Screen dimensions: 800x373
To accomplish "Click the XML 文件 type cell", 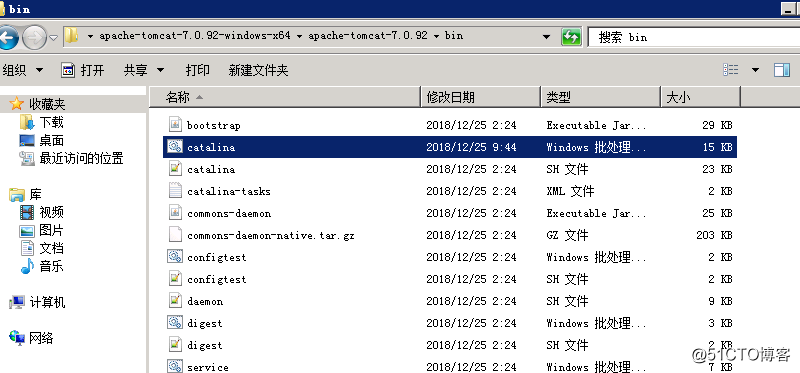I will 570,191.
